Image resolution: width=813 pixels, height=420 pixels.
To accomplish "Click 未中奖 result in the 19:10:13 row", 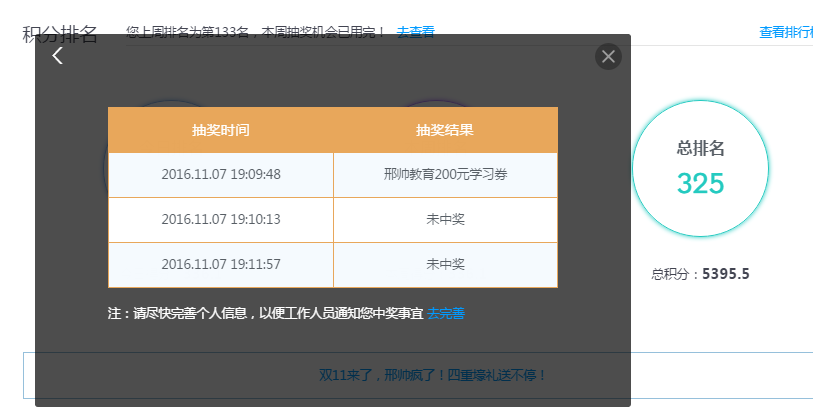I will [x=445, y=220].
